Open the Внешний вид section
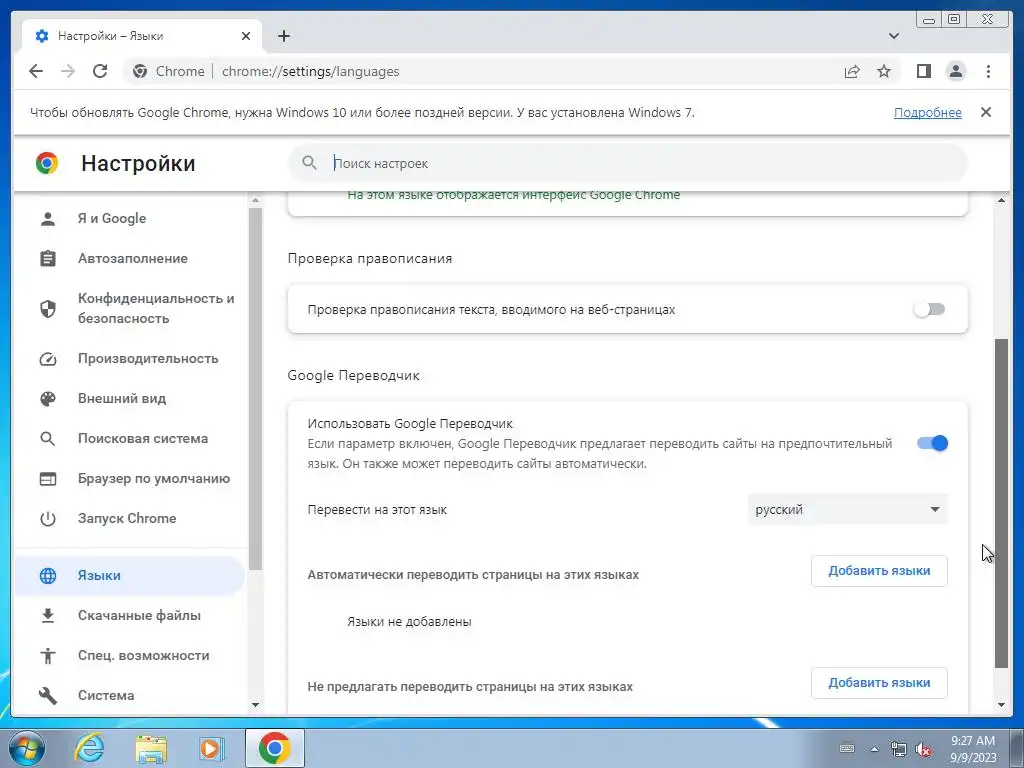This screenshot has width=1024, height=768. pos(129,398)
